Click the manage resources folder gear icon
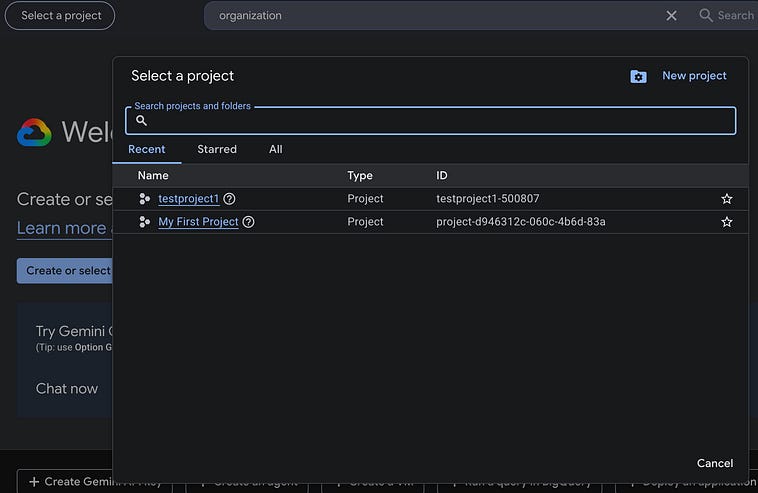Image resolution: width=758 pixels, height=493 pixels. pyautogui.click(x=638, y=76)
